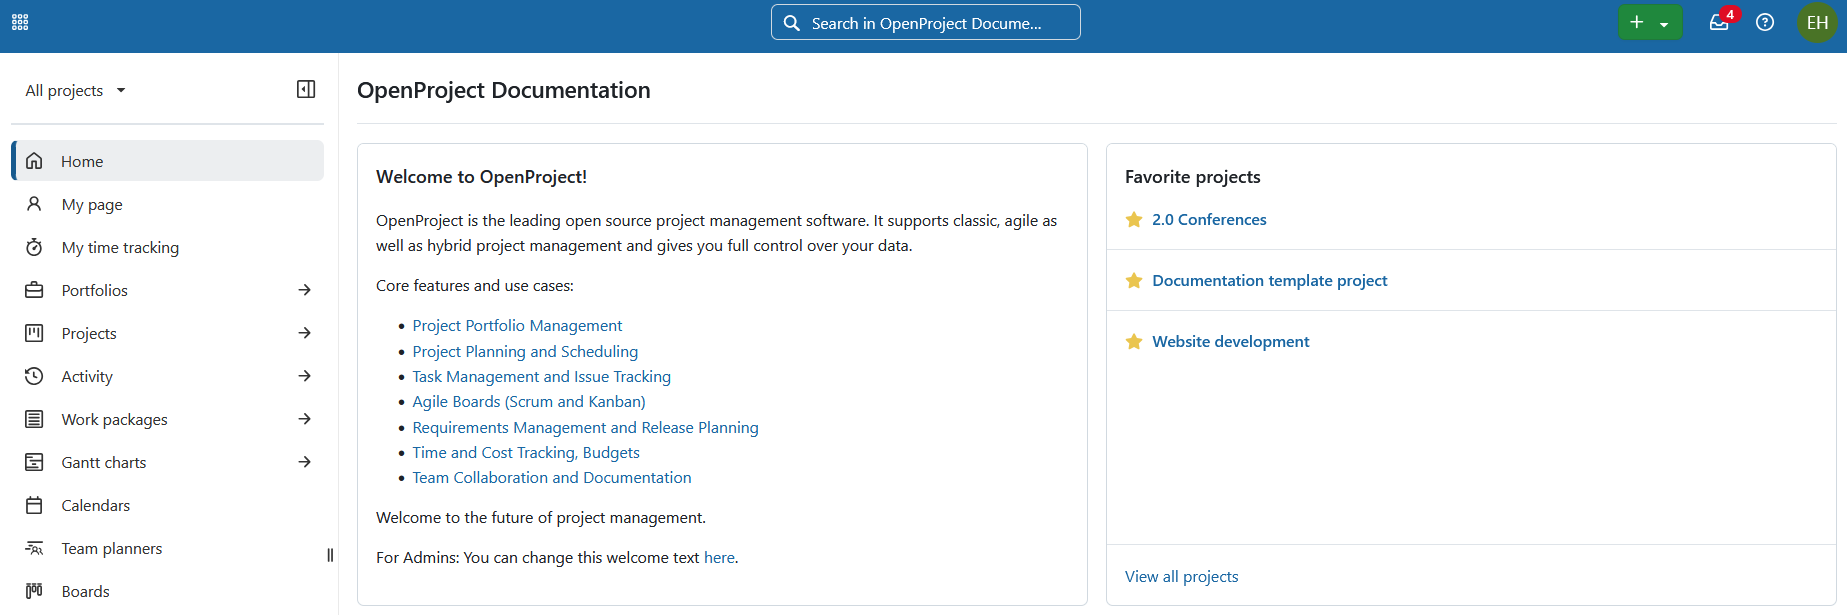Image resolution: width=1847 pixels, height=615 pixels.
Task: Open Project Portfolio Management link
Action: pyautogui.click(x=517, y=326)
